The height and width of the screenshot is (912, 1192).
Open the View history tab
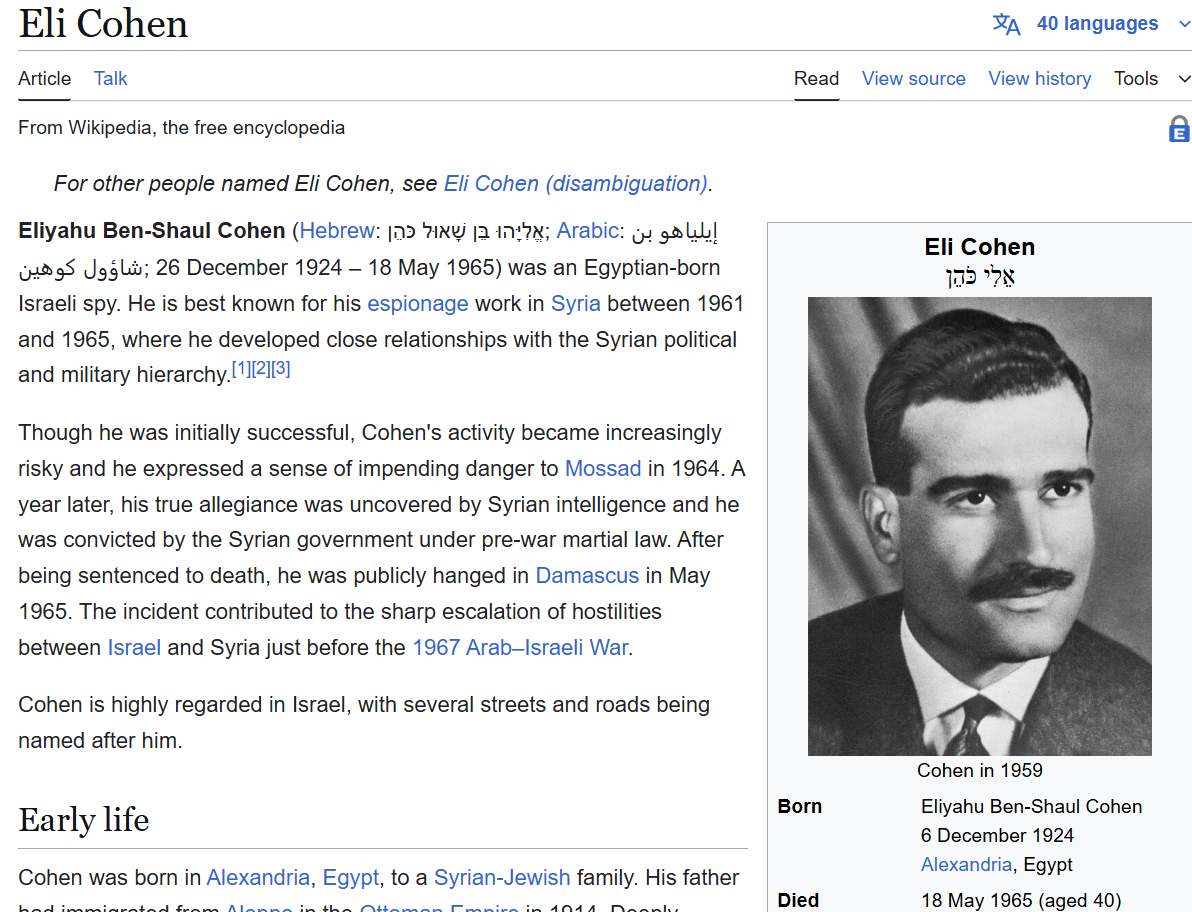tap(1039, 78)
